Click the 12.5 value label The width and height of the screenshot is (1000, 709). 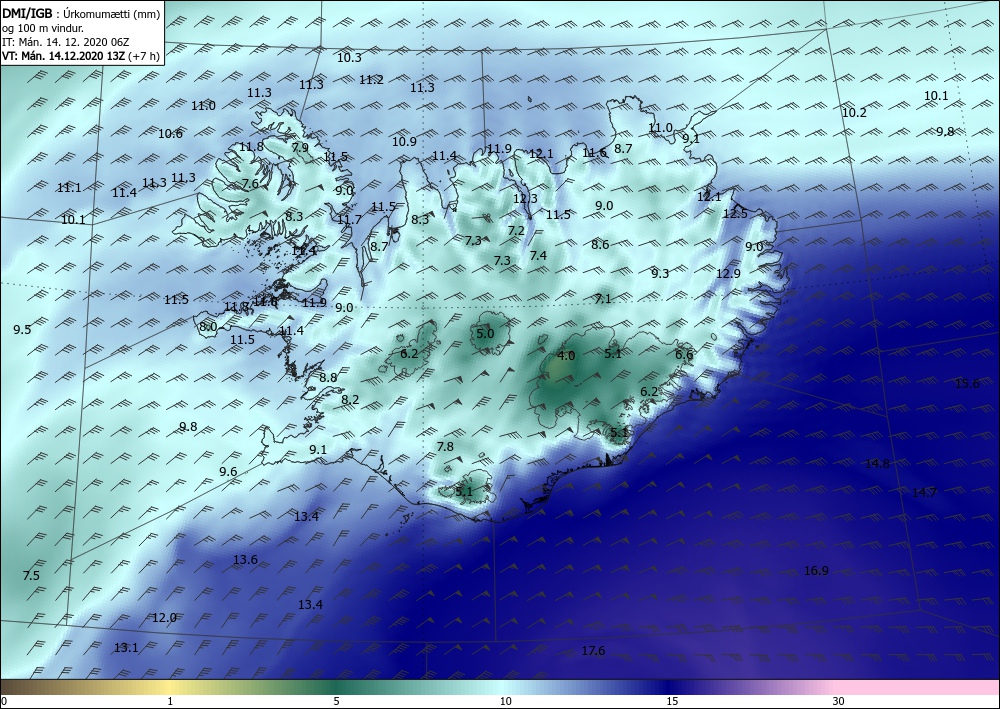[735, 214]
